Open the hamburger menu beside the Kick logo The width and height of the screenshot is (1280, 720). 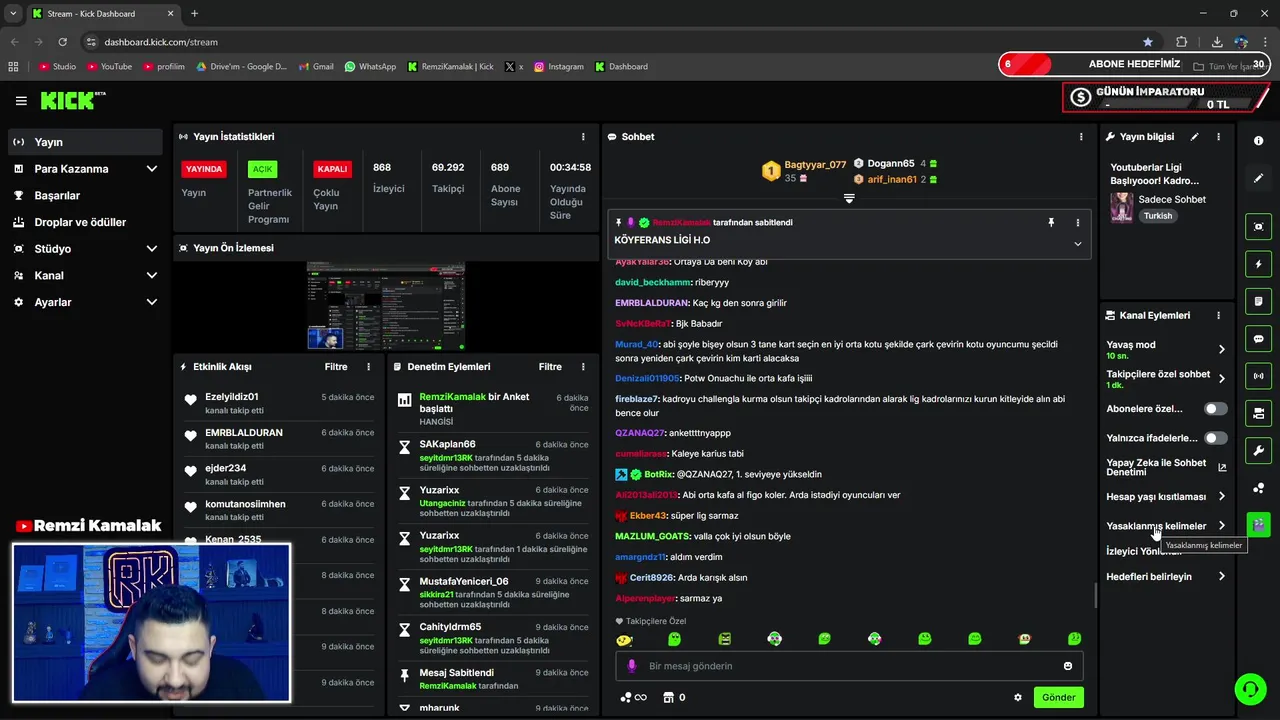pos(21,101)
